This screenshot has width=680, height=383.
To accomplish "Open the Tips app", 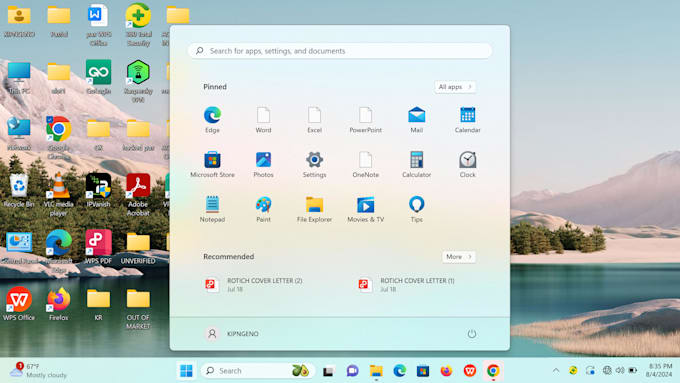I will point(416,209).
